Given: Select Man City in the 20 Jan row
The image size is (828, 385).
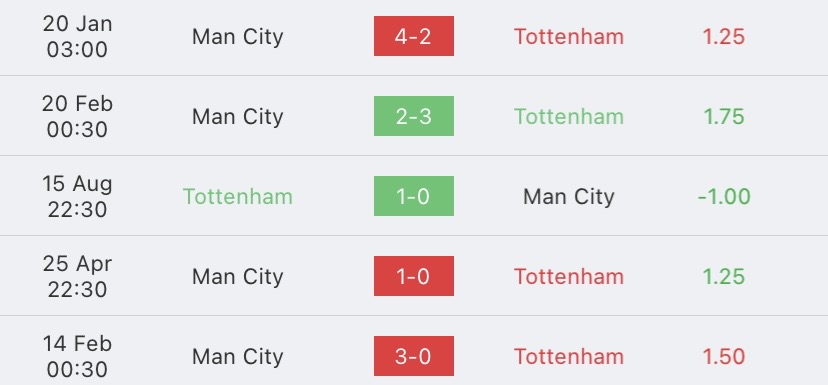Looking at the screenshot, I should (238, 37).
